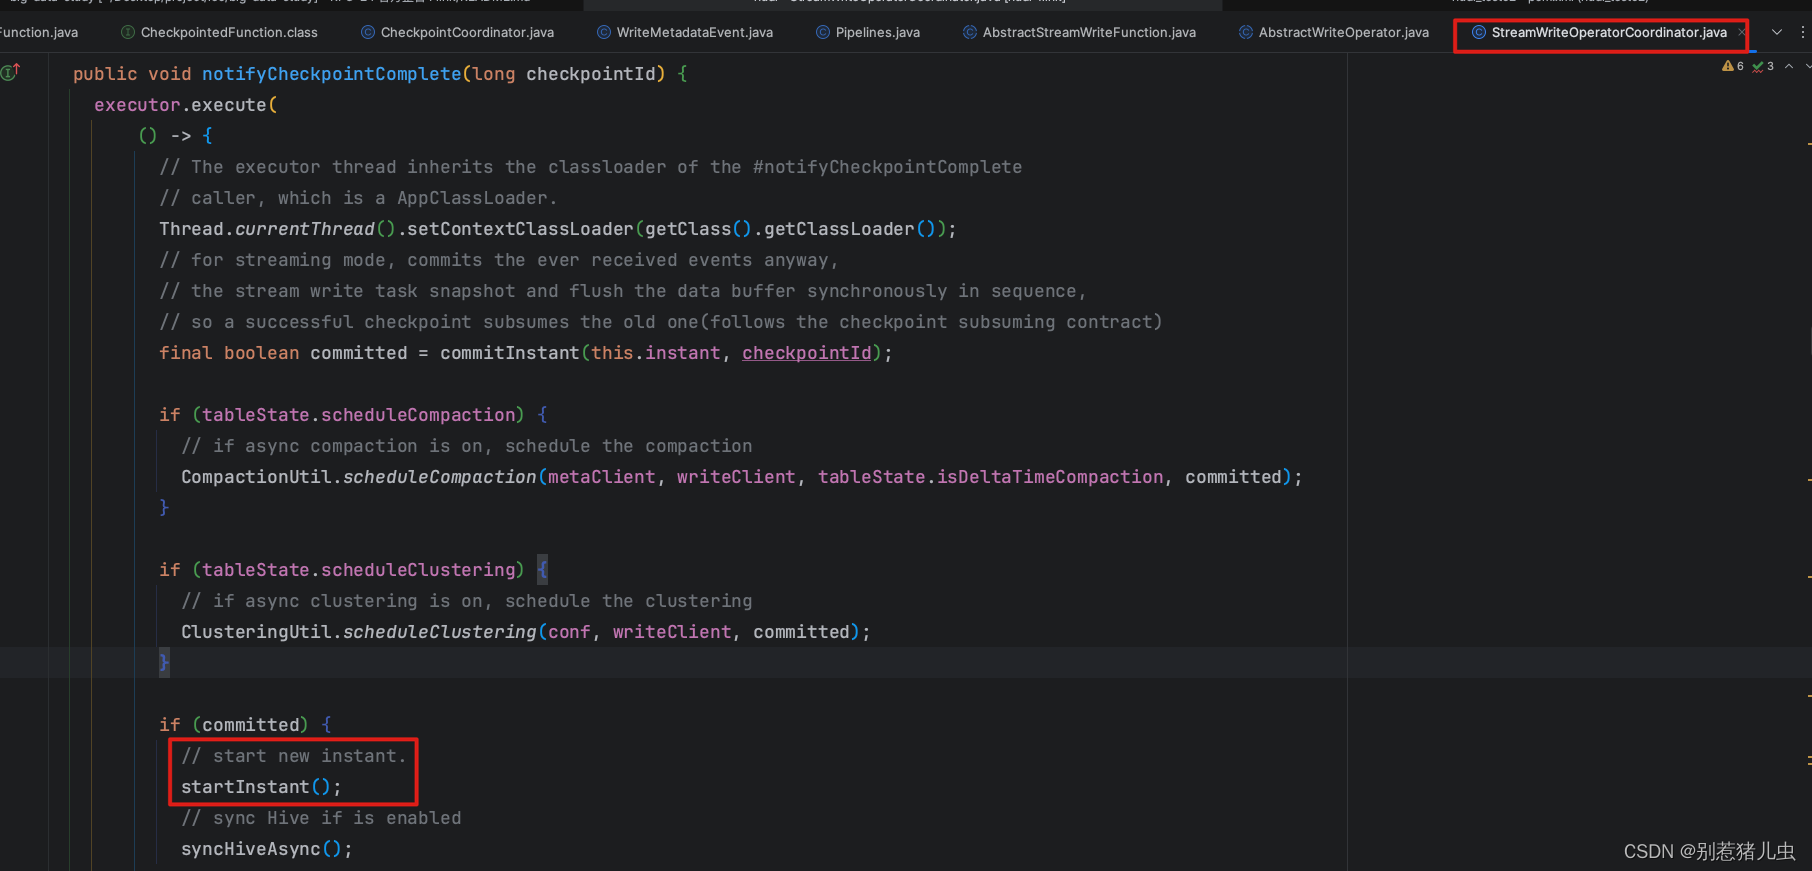Click the '// caller, which is a AppClassLoader.' comment

tap(358, 198)
